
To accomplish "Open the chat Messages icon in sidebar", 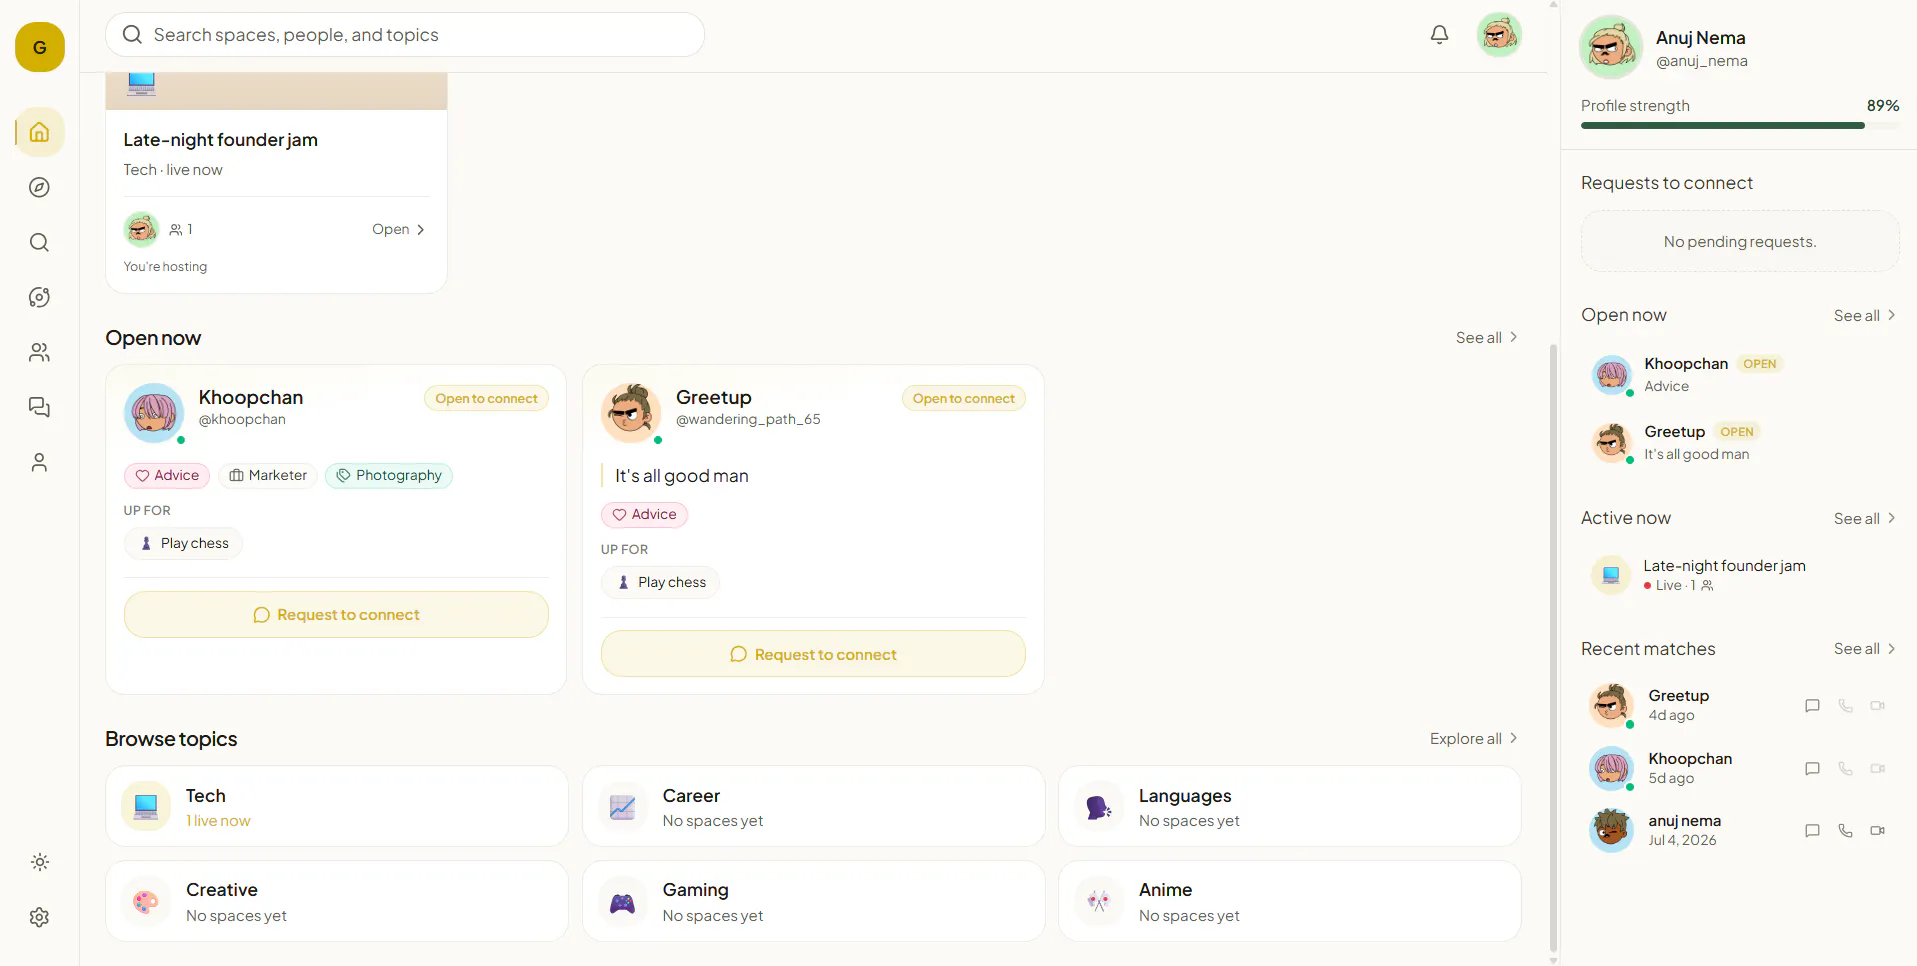I will pos(40,407).
